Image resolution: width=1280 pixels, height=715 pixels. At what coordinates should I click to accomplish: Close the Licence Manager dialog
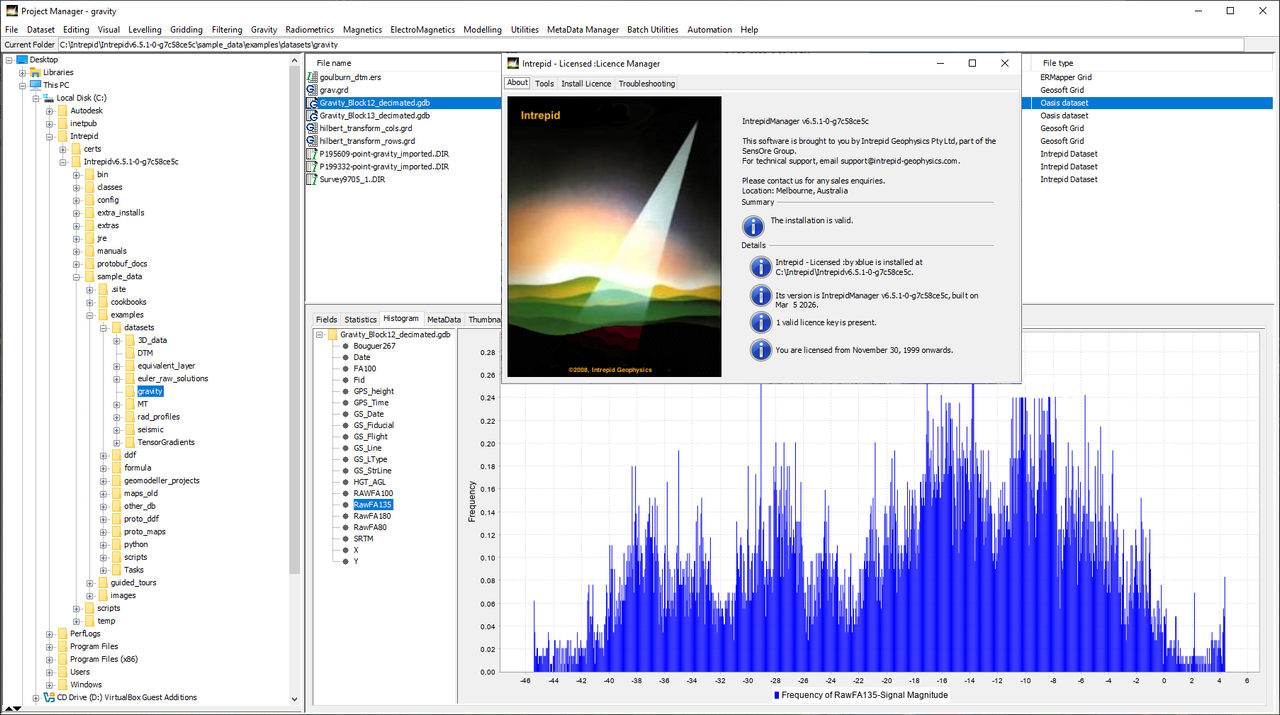(1005, 63)
